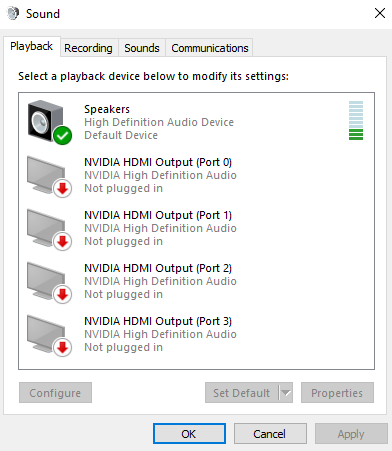Image resolution: width=392 pixels, height=451 pixels.
Task: Click the Apply button
Action: 351,434
